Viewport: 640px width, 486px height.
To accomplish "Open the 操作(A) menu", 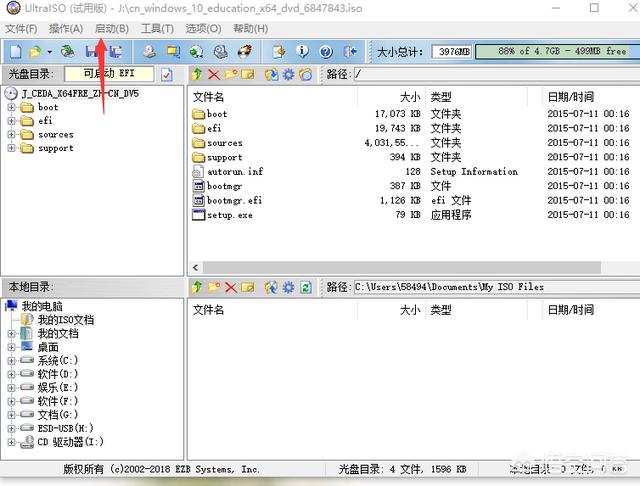I will click(66, 29).
